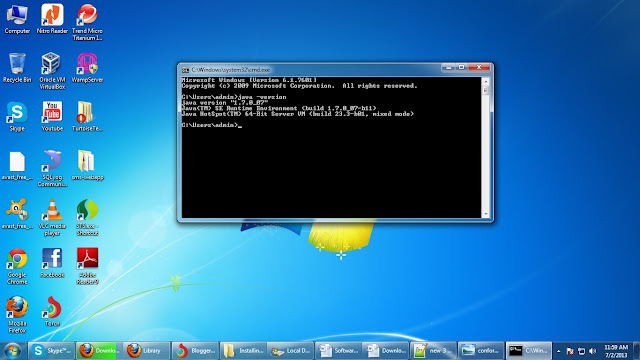The image size is (640, 360).
Task: Select the orange avast_free installer icon
Action: pos(17,214)
